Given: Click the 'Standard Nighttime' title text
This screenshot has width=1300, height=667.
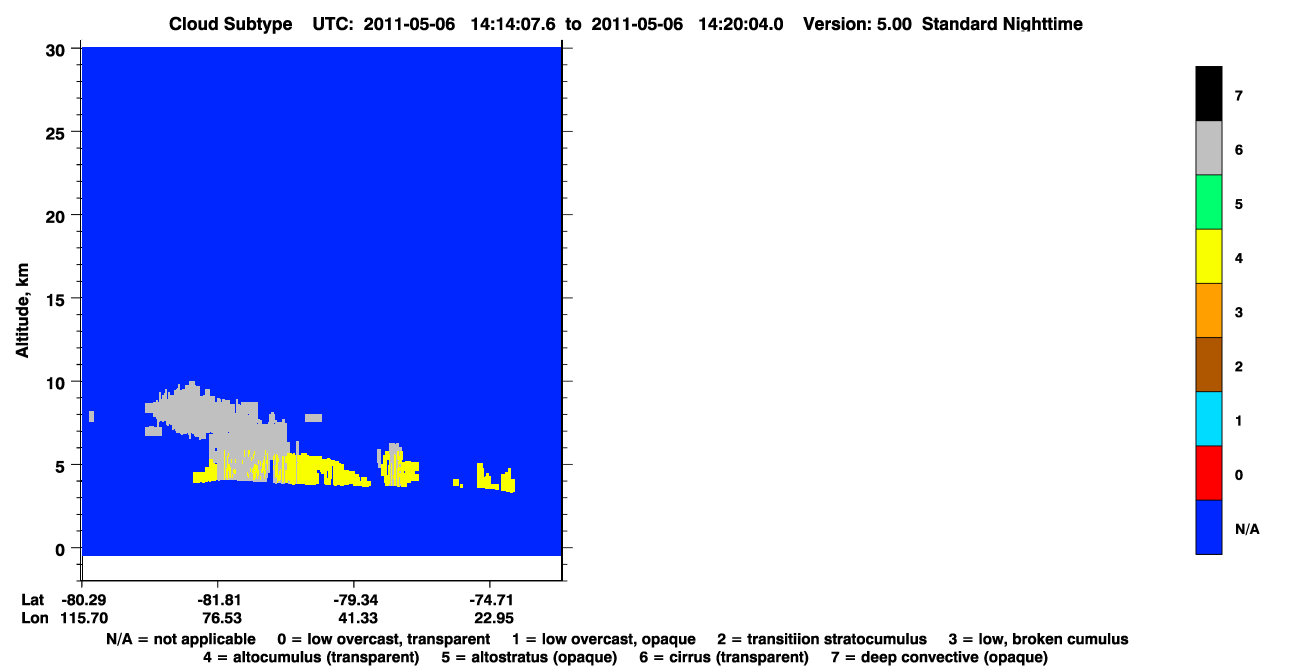Looking at the screenshot, I should (x=1002, y=24).
